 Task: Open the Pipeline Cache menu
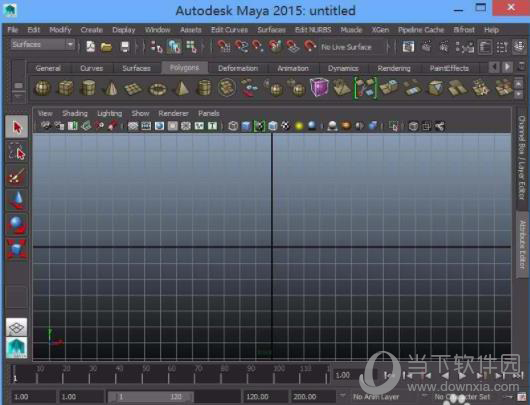421,30
